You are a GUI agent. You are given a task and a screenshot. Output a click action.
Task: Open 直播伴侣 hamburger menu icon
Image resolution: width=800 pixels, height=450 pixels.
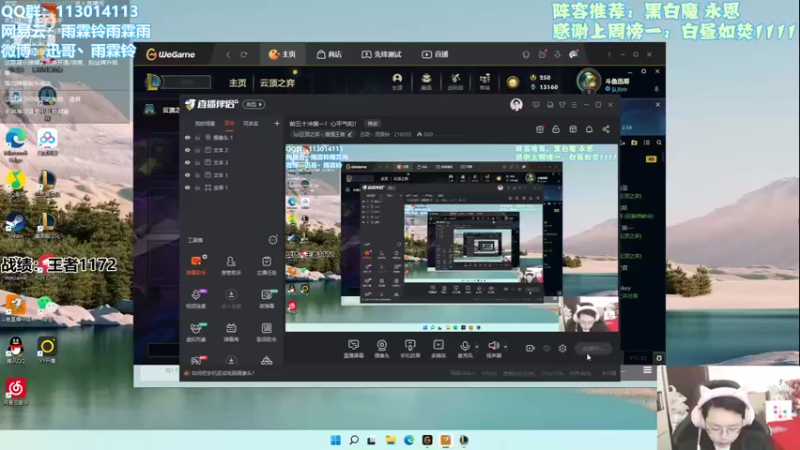tap(574, 105)
